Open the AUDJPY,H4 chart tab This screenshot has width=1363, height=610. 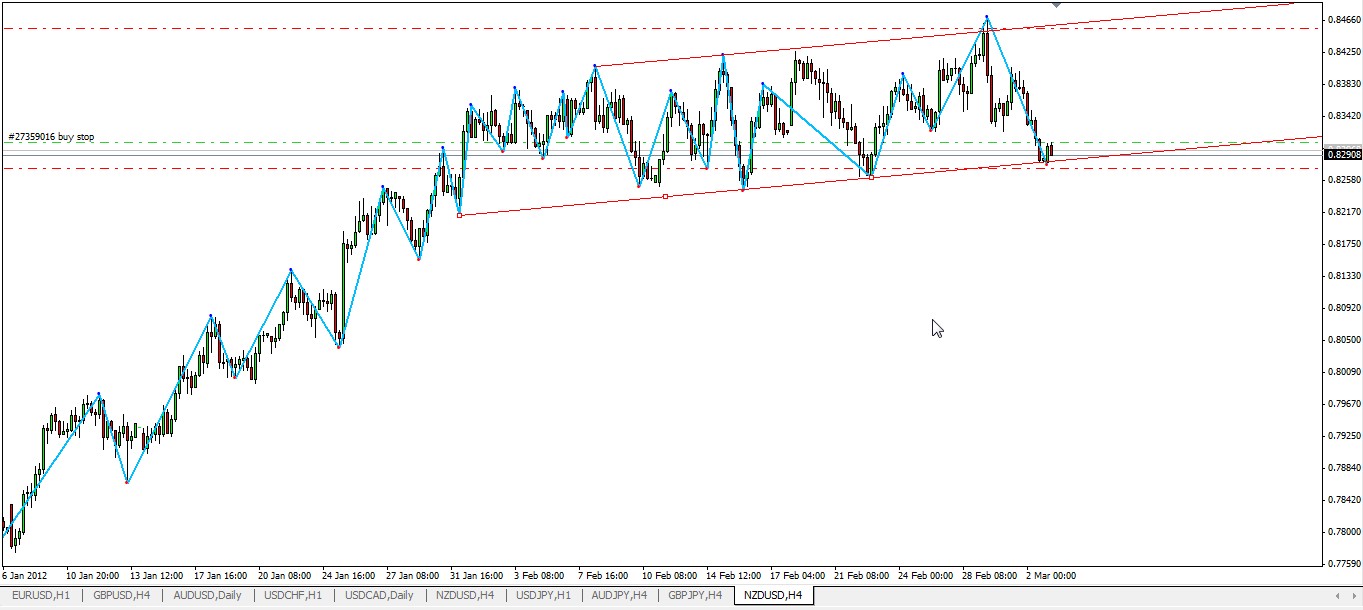click(619, 596)
